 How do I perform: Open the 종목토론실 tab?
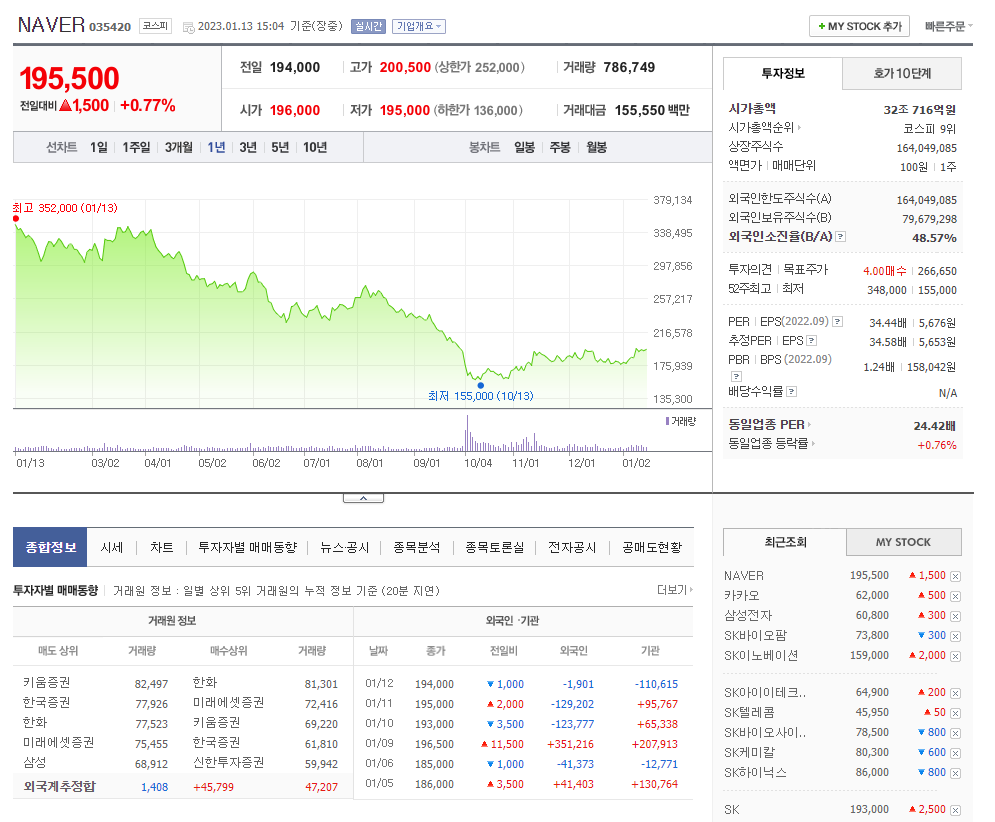[x=495, y=547]
